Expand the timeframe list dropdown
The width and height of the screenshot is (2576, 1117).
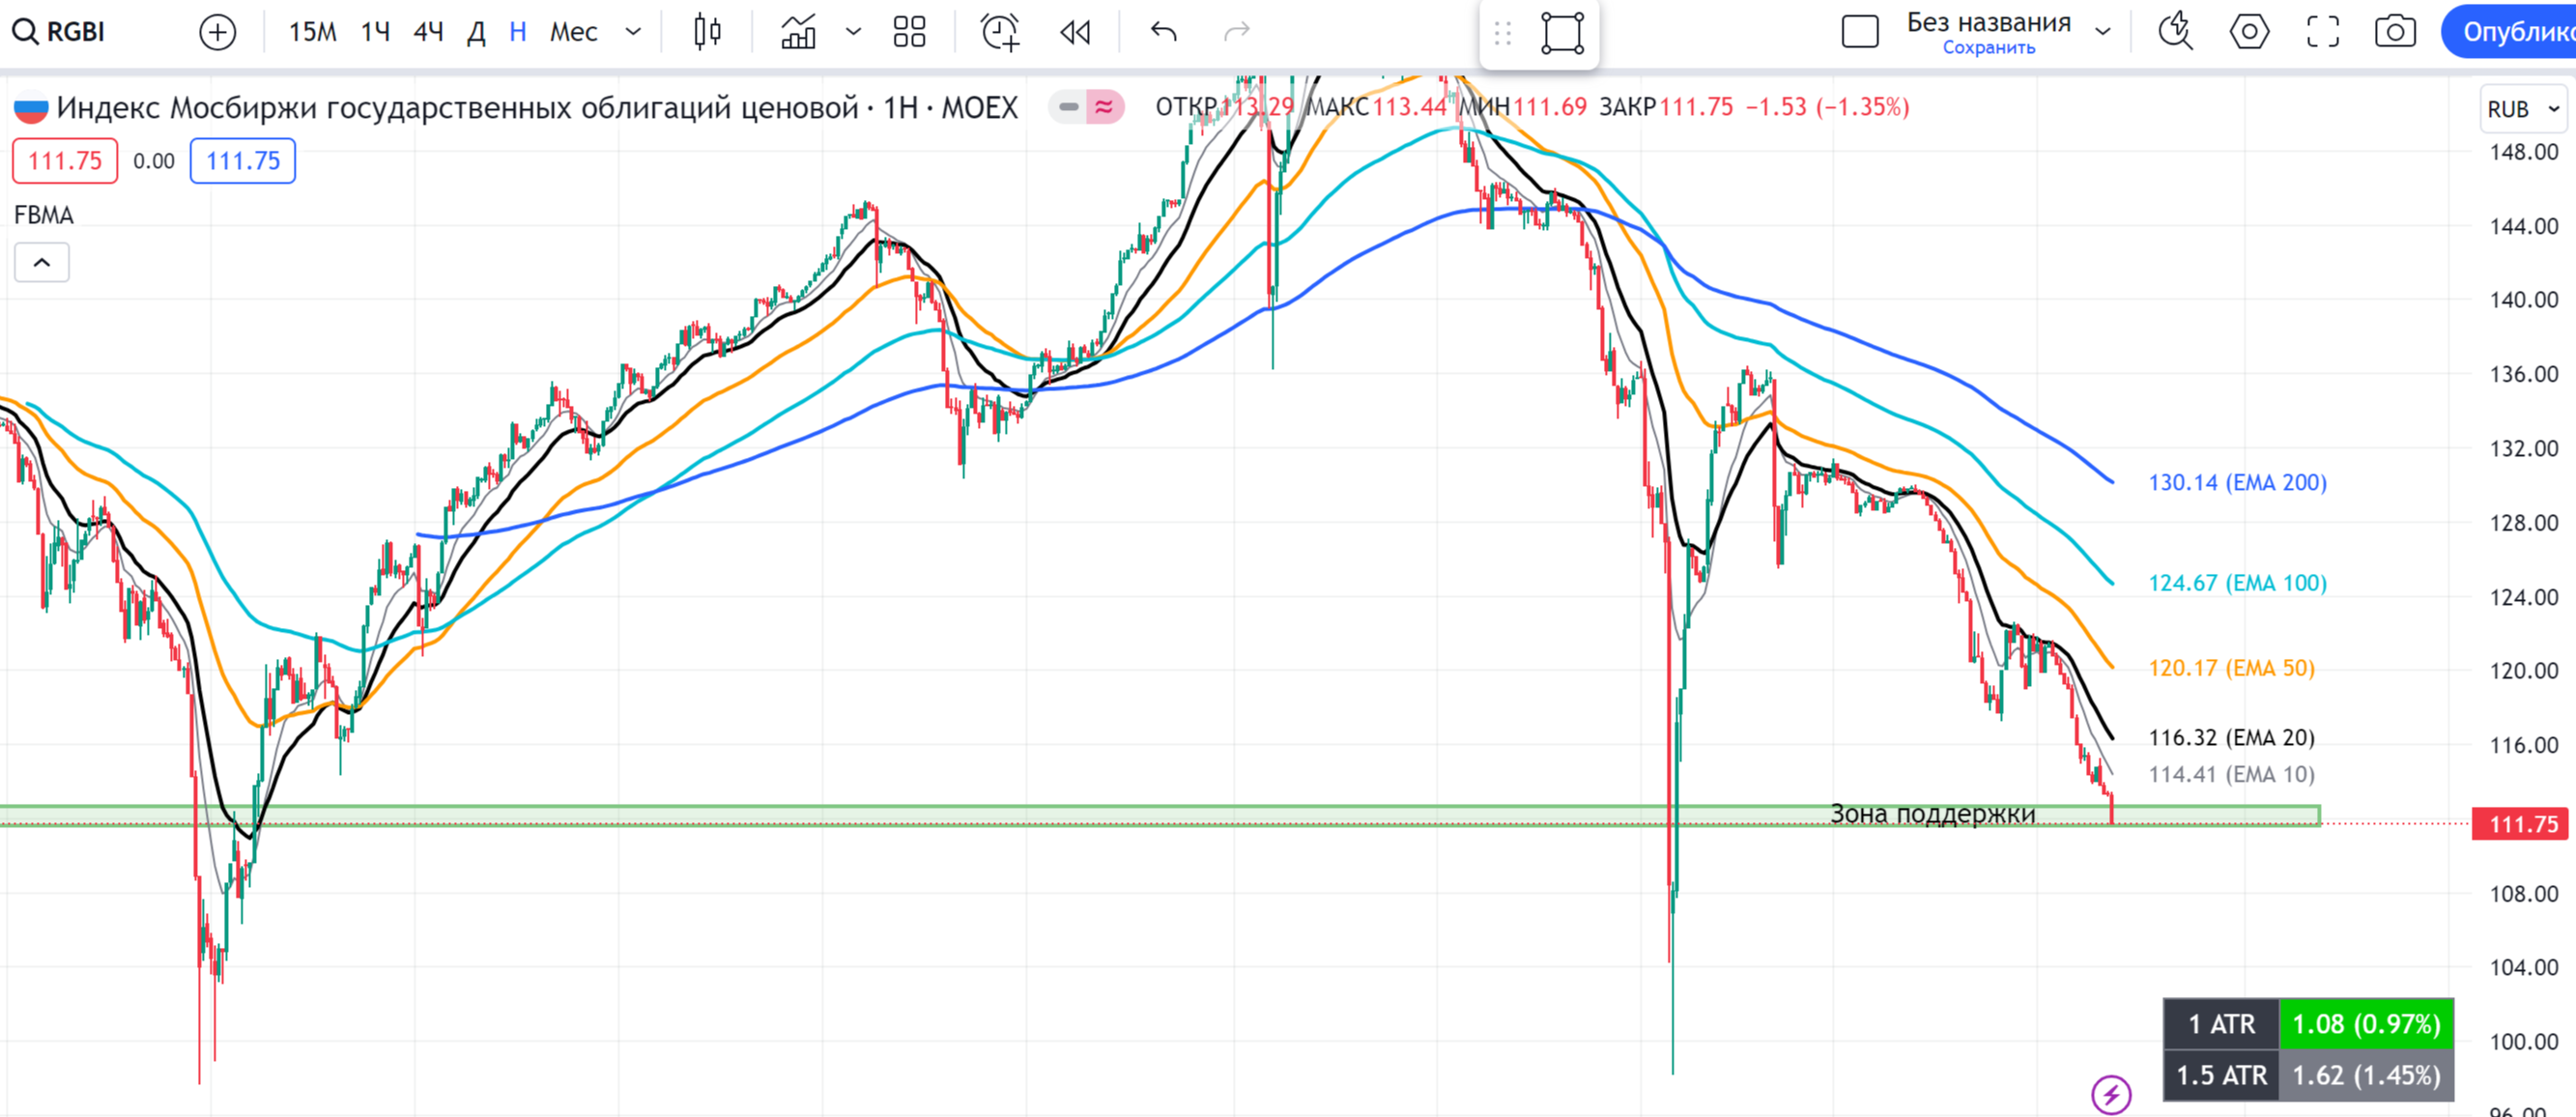tap(633, 32)
